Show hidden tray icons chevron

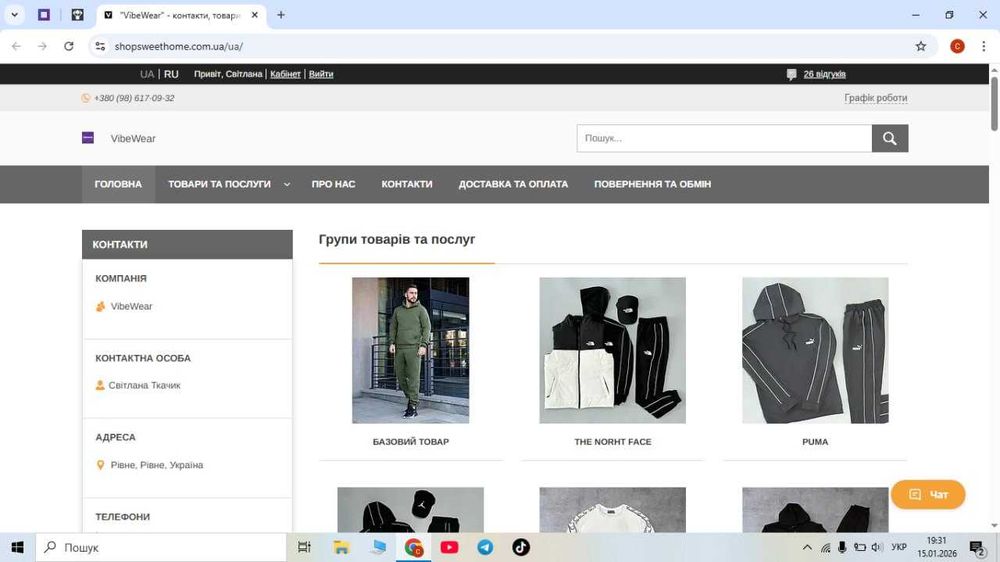coord(807,547)
